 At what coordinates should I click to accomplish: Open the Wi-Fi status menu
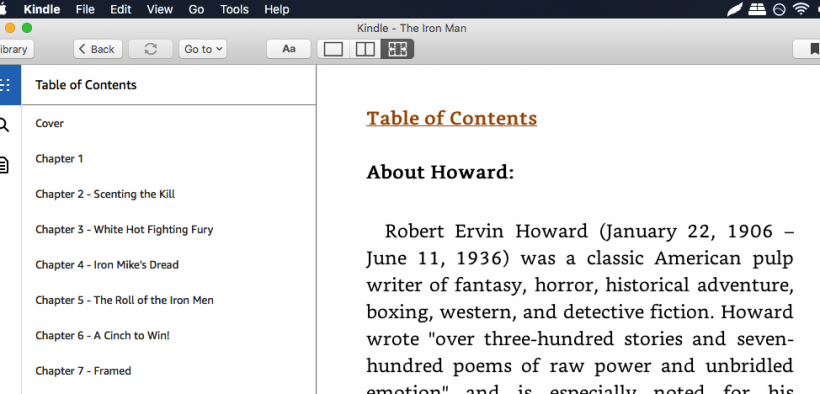(x=800, y=9)
